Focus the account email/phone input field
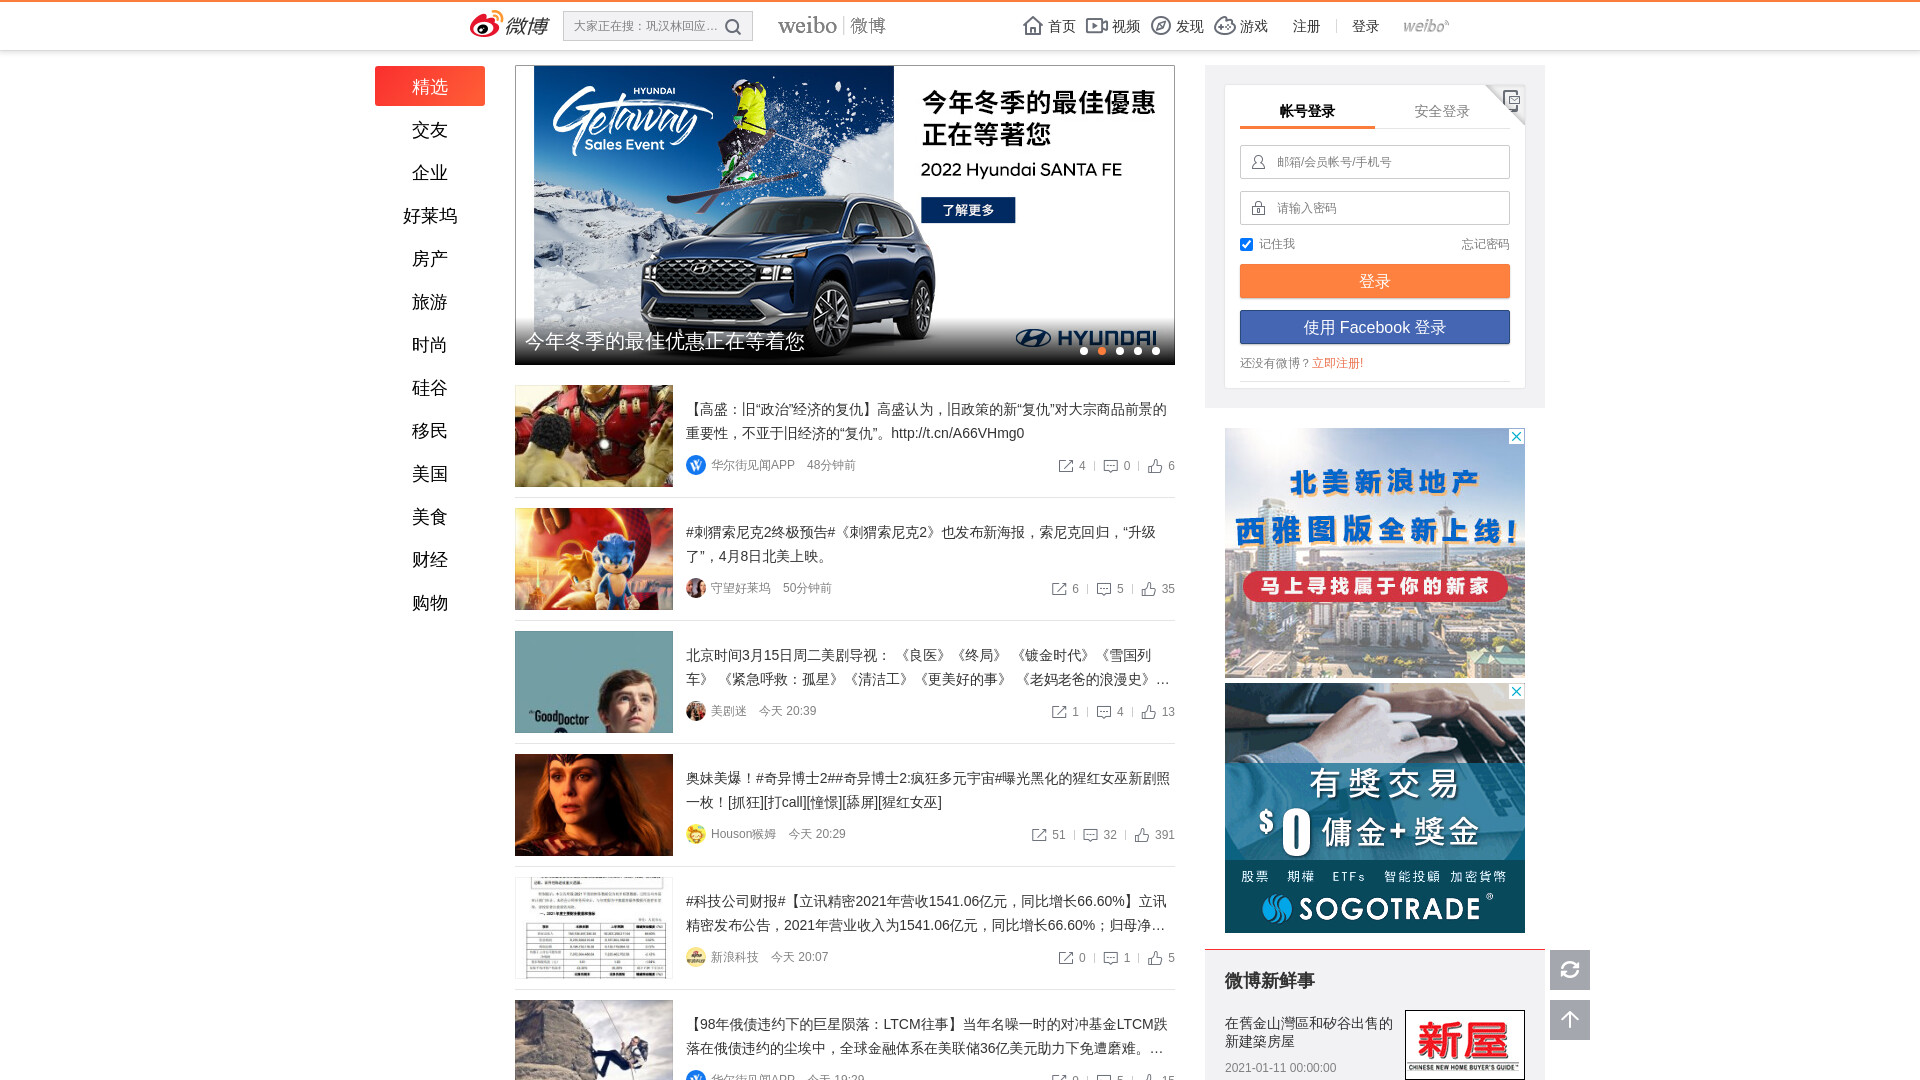Viewport: 1920px width, 1080px height. [1375, 162]
